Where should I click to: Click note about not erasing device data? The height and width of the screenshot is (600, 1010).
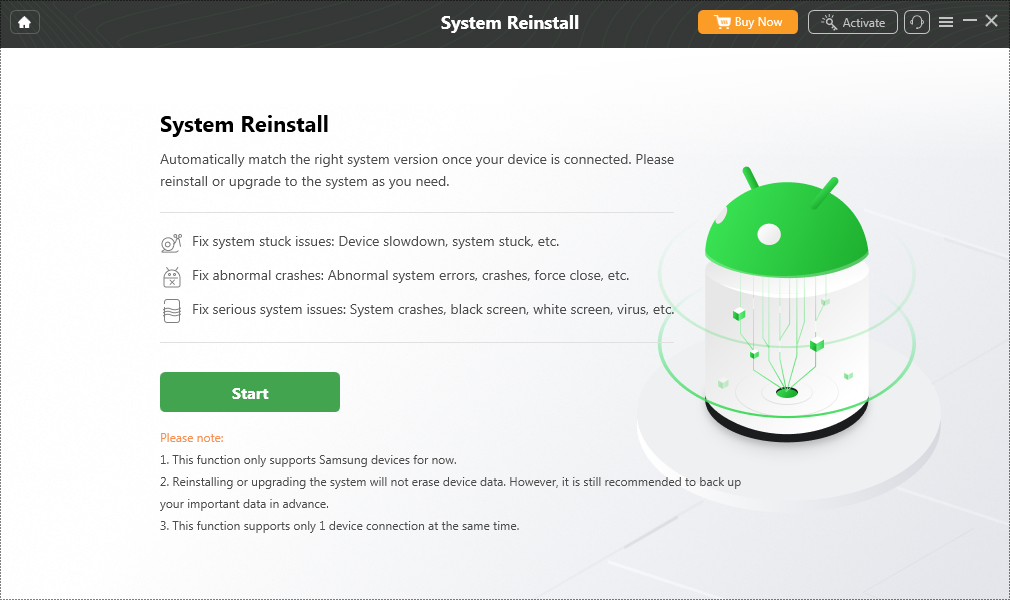[x=450, y=492]
